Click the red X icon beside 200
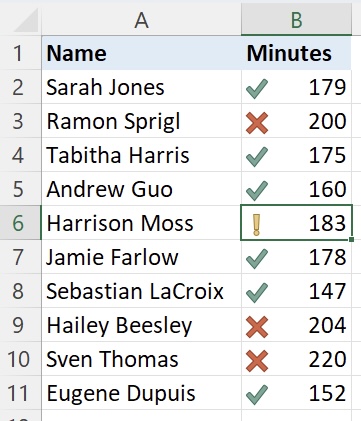Viewport: 361px width, 421px height. [x=257, y=123]
